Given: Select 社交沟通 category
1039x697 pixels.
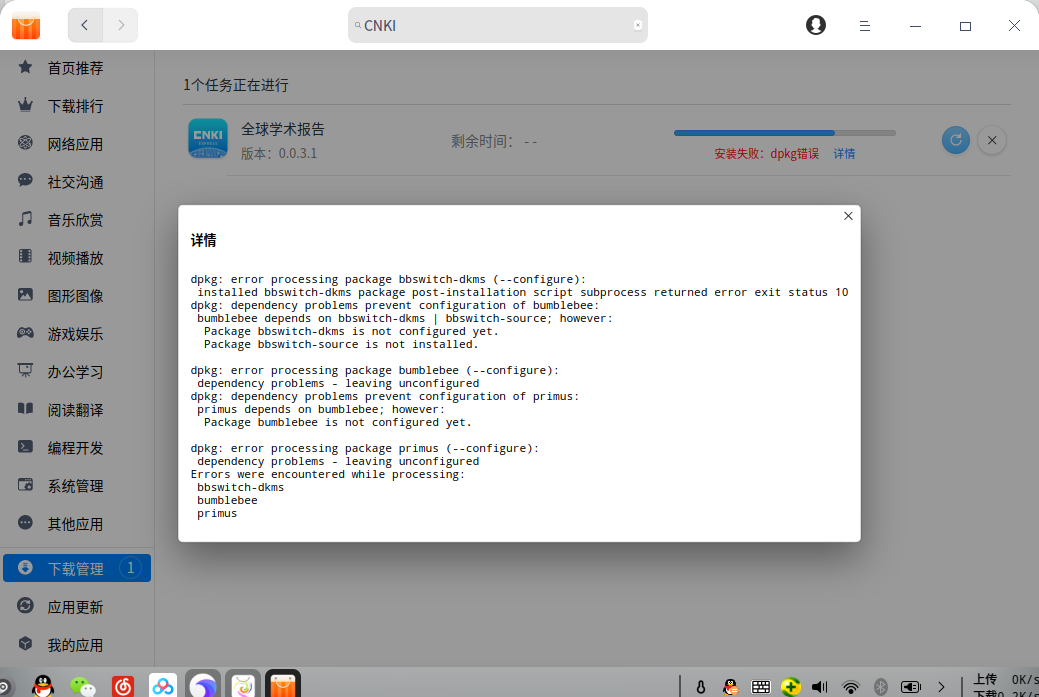Looking at the screenshot, I should pos(77,182).
